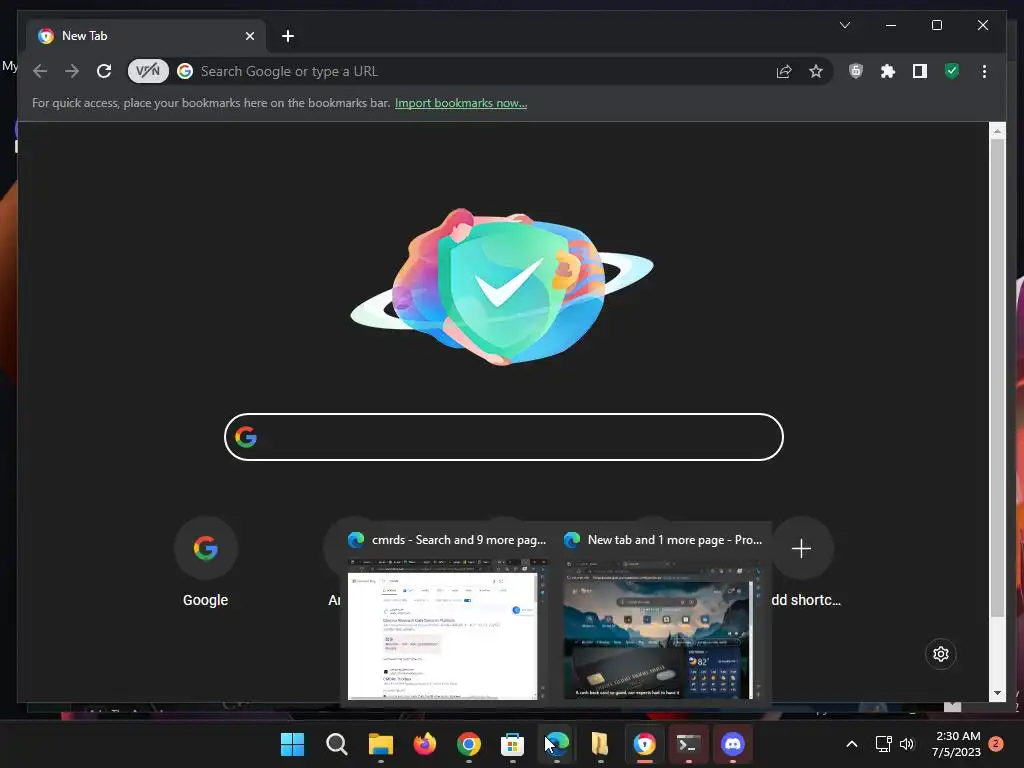Click the share page icon
Image resolution: width=1024 pixels, height=768 pixels.
[784, 71]
